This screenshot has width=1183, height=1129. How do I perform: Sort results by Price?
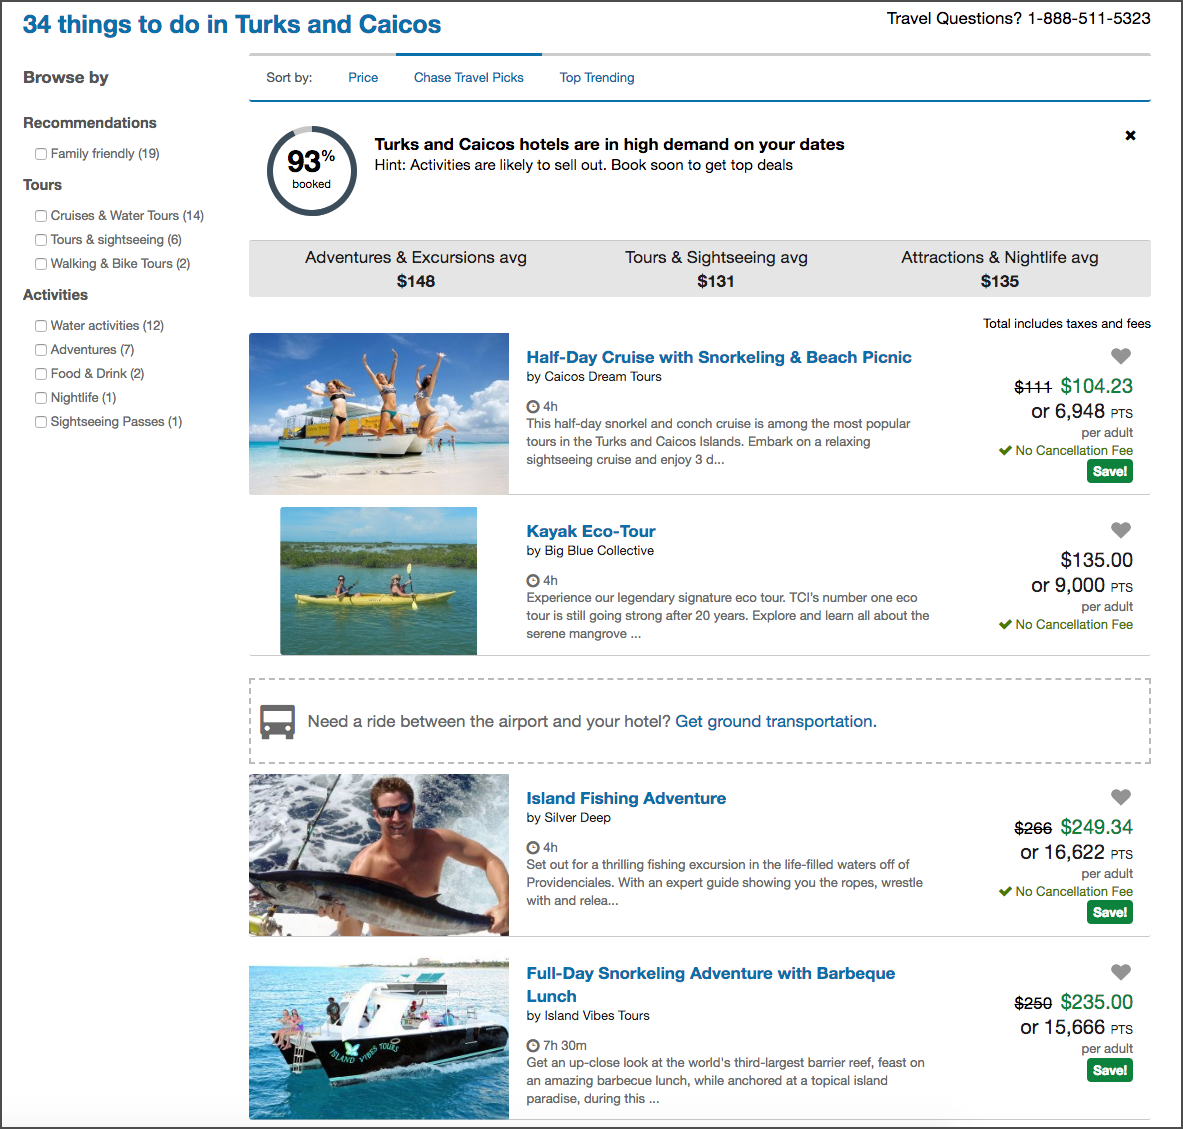pos(363,77)
